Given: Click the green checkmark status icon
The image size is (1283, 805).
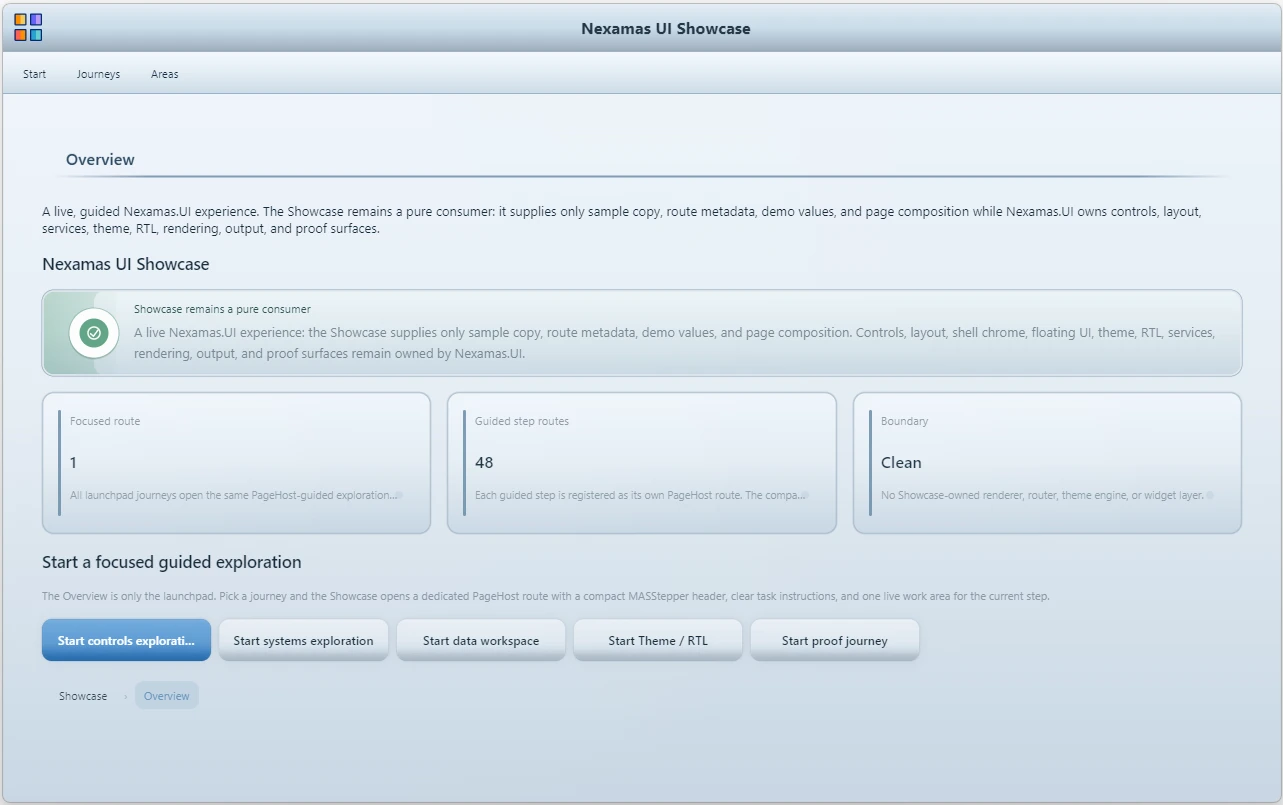Looking at the screenshot, I should (94, 333).
